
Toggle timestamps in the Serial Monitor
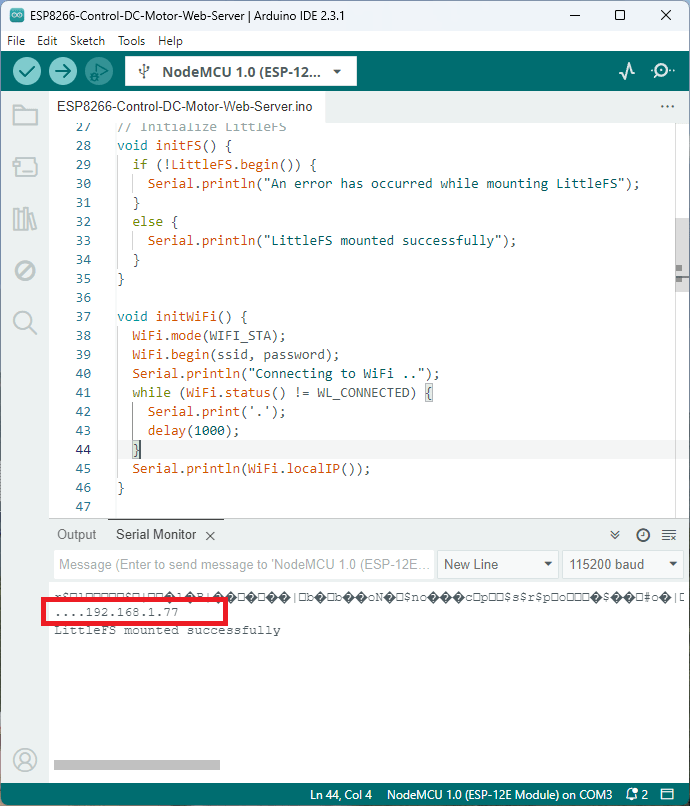[x=643, y=535]
